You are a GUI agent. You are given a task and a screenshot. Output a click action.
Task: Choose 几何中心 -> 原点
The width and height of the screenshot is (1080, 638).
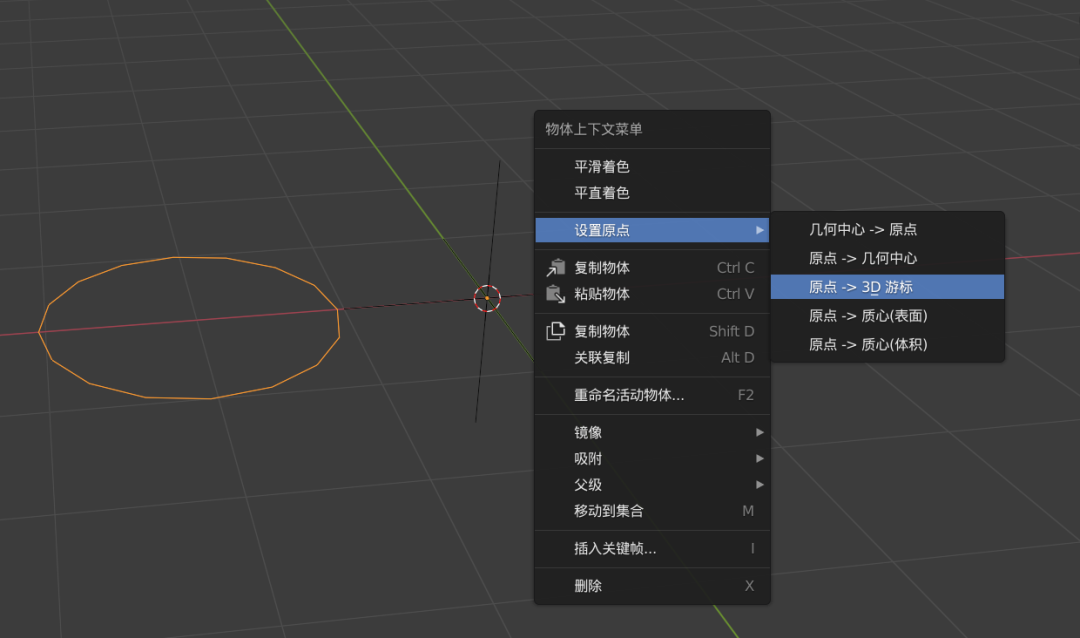point(887,229)
